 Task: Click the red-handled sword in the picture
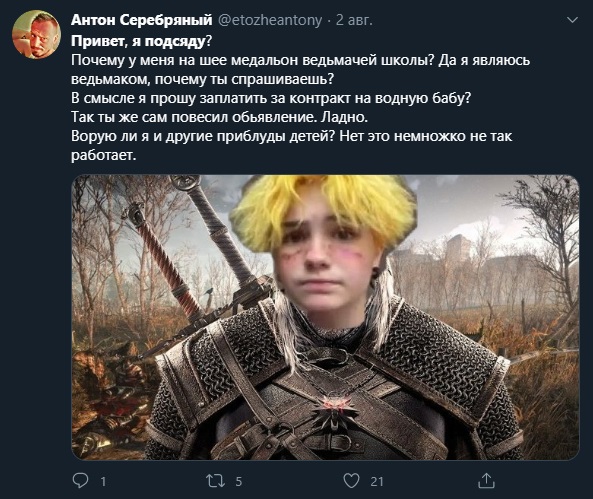[165, 262]
